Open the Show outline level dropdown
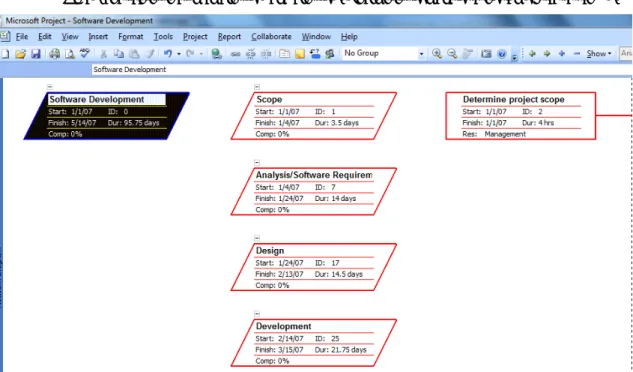 pyautogui.click(x=599, y=53)
